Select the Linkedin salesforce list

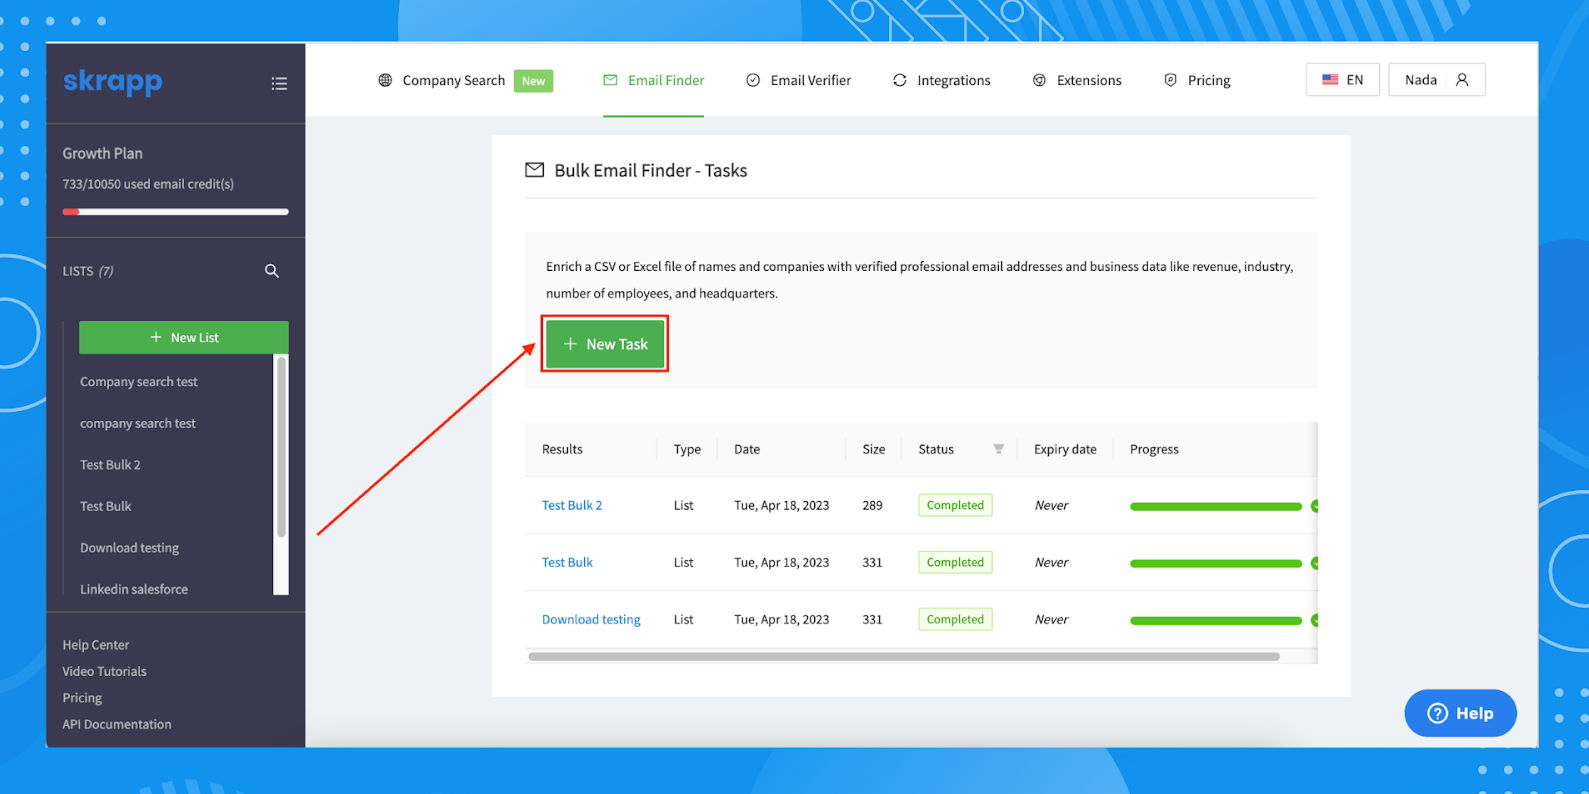click(134, 589)
